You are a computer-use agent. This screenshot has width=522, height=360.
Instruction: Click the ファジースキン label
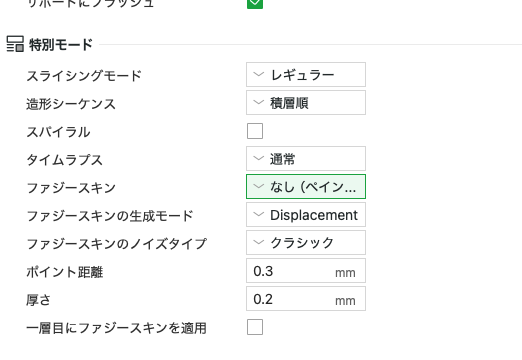pos(71,188)
